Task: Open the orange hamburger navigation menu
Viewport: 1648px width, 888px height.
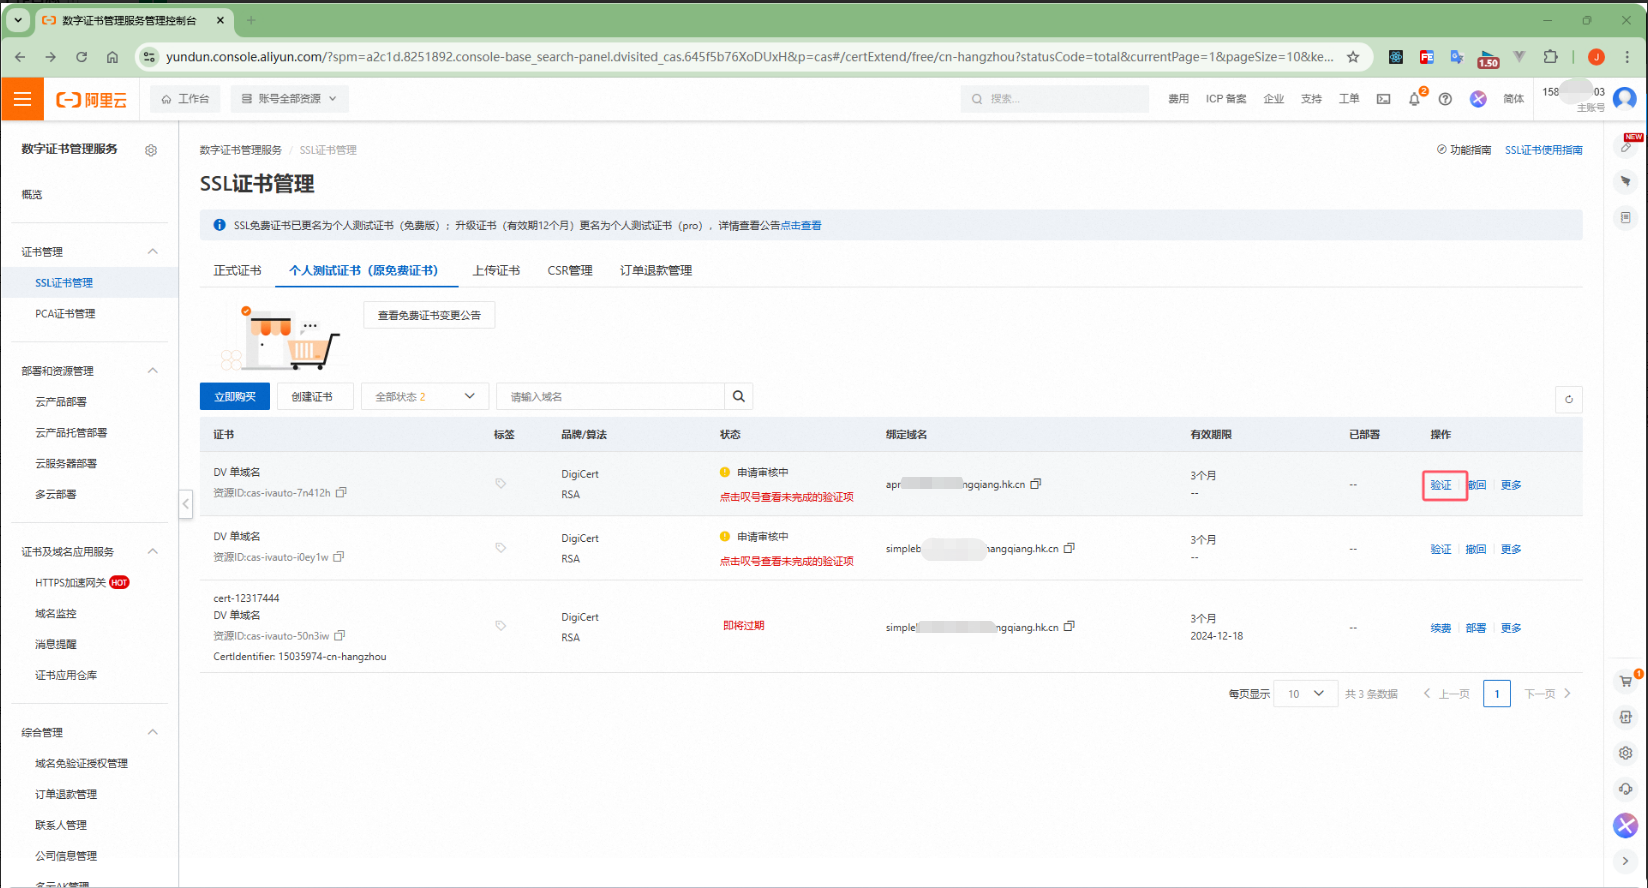Action: [x=22, y=99]
